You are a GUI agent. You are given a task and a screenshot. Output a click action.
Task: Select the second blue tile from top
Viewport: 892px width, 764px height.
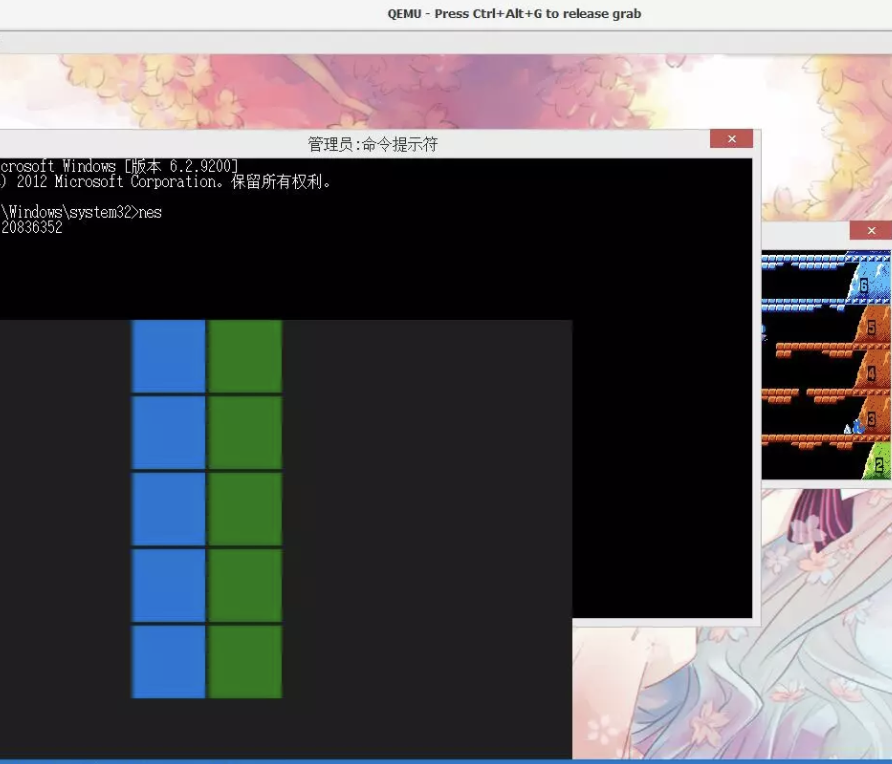click(x=169, y=432)
